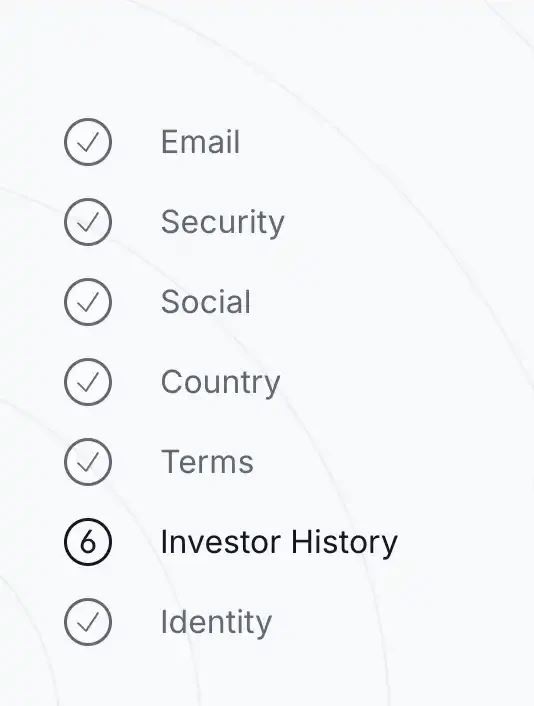
Task: Jump to the Country step
Action: point(220,383)
